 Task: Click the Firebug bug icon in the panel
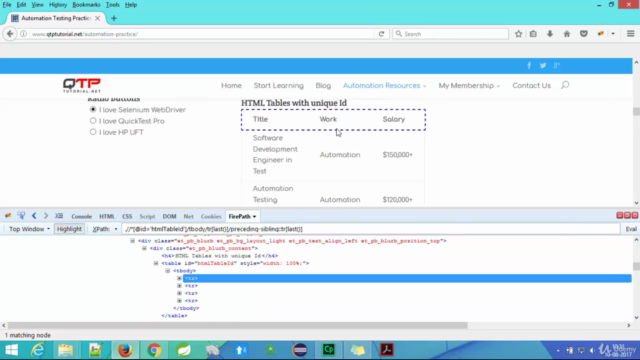[x=8, y=216]
